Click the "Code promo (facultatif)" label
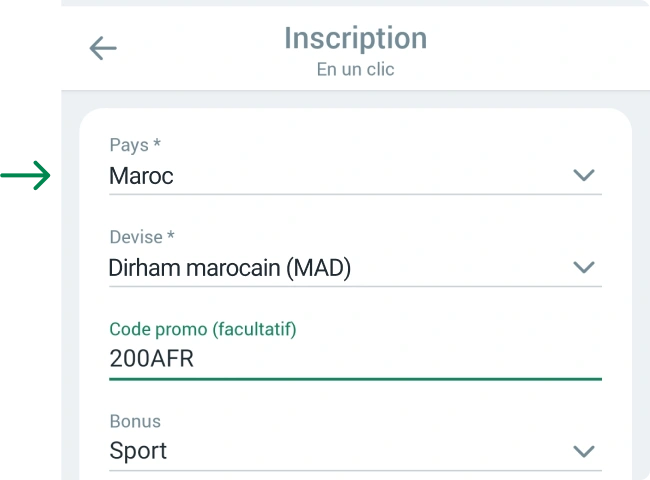 [203, 329]
